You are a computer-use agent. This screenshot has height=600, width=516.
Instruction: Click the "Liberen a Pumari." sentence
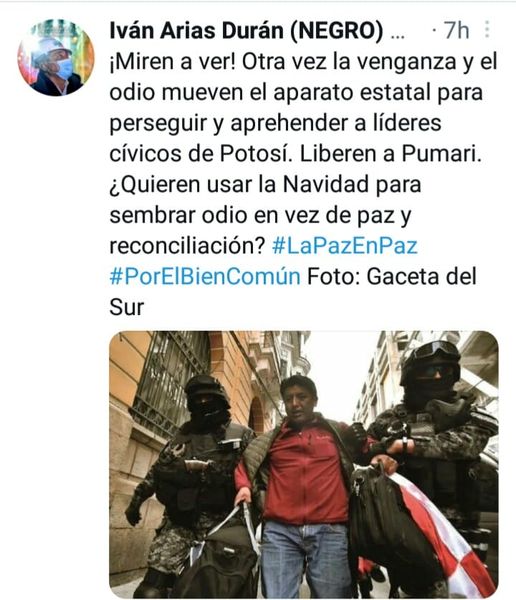390,154
